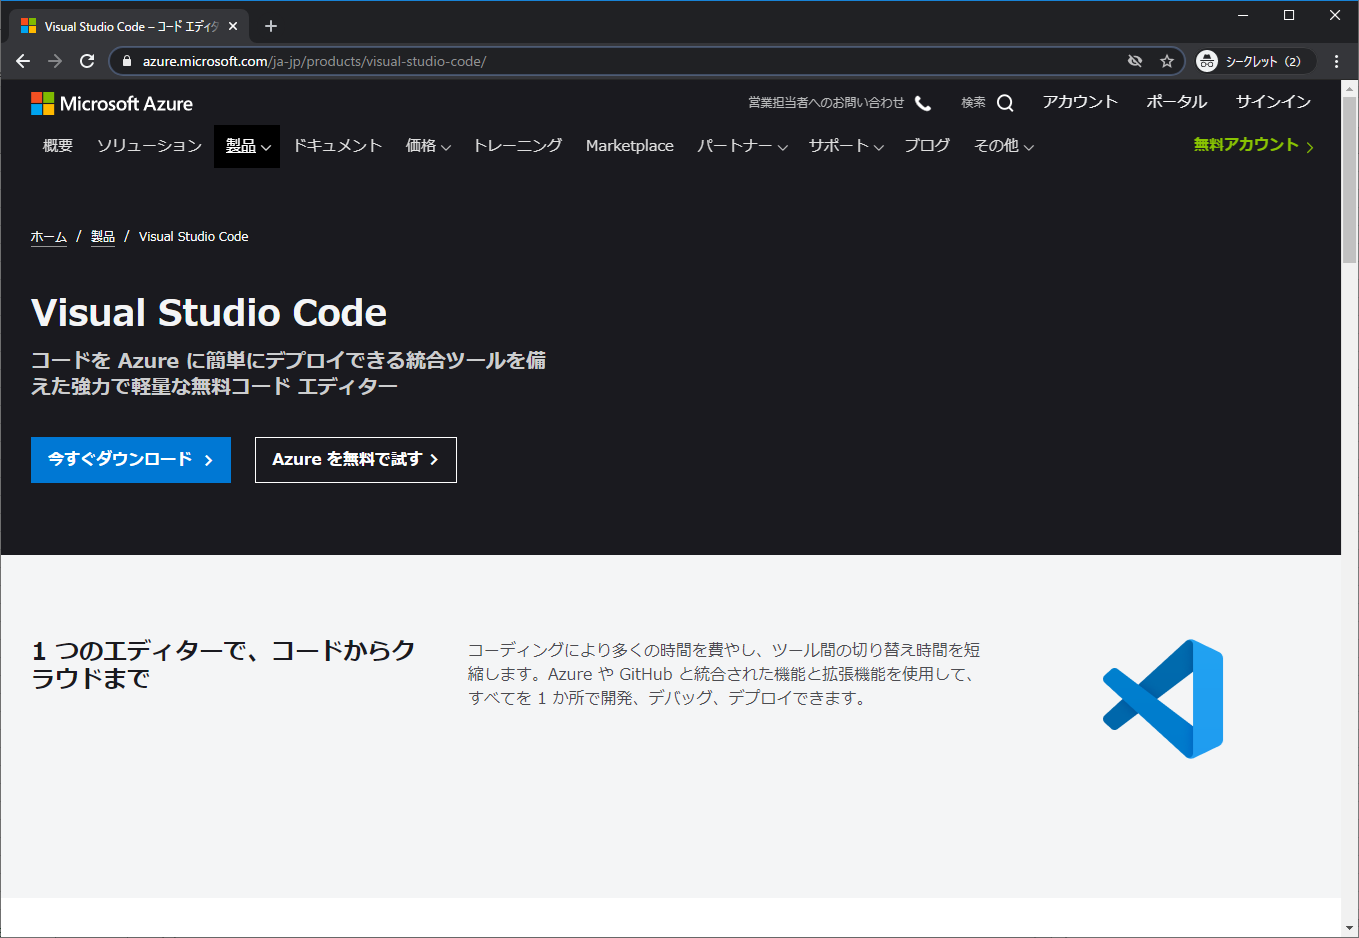Open the ポータル link
1359x938 pixels.
tap(1177, 102)
